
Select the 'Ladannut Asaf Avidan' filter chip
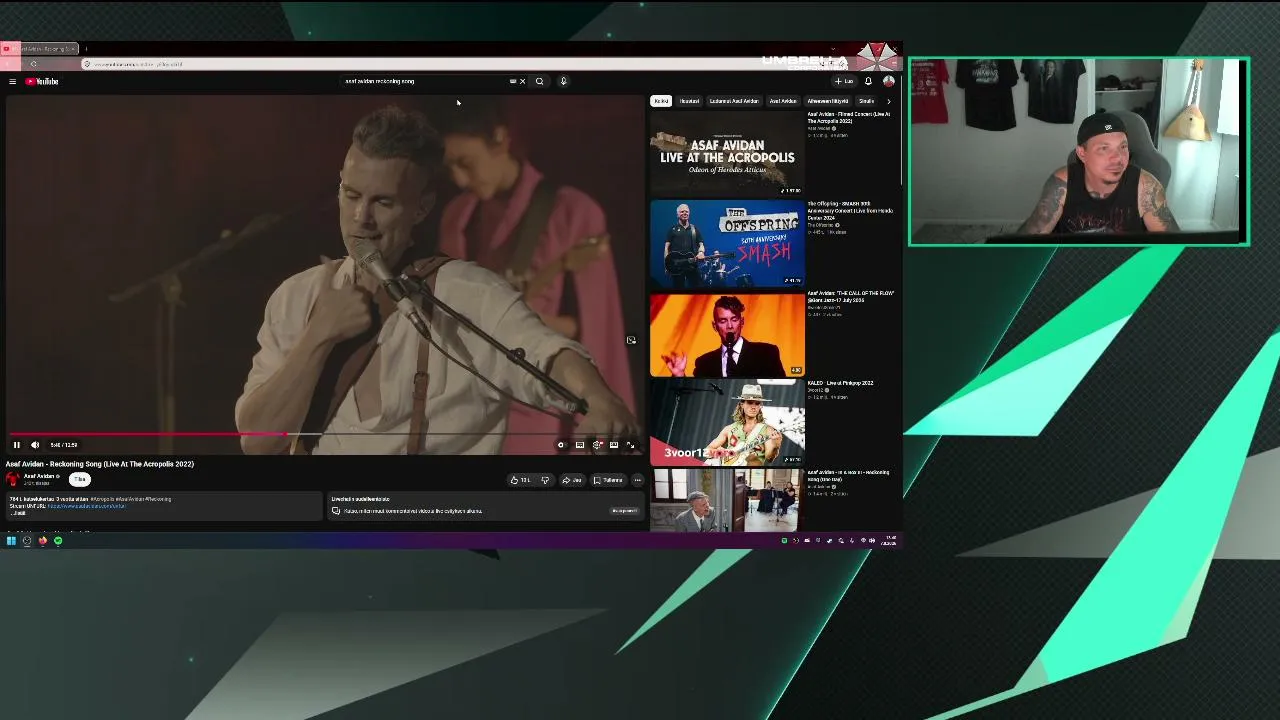[734, 101]
